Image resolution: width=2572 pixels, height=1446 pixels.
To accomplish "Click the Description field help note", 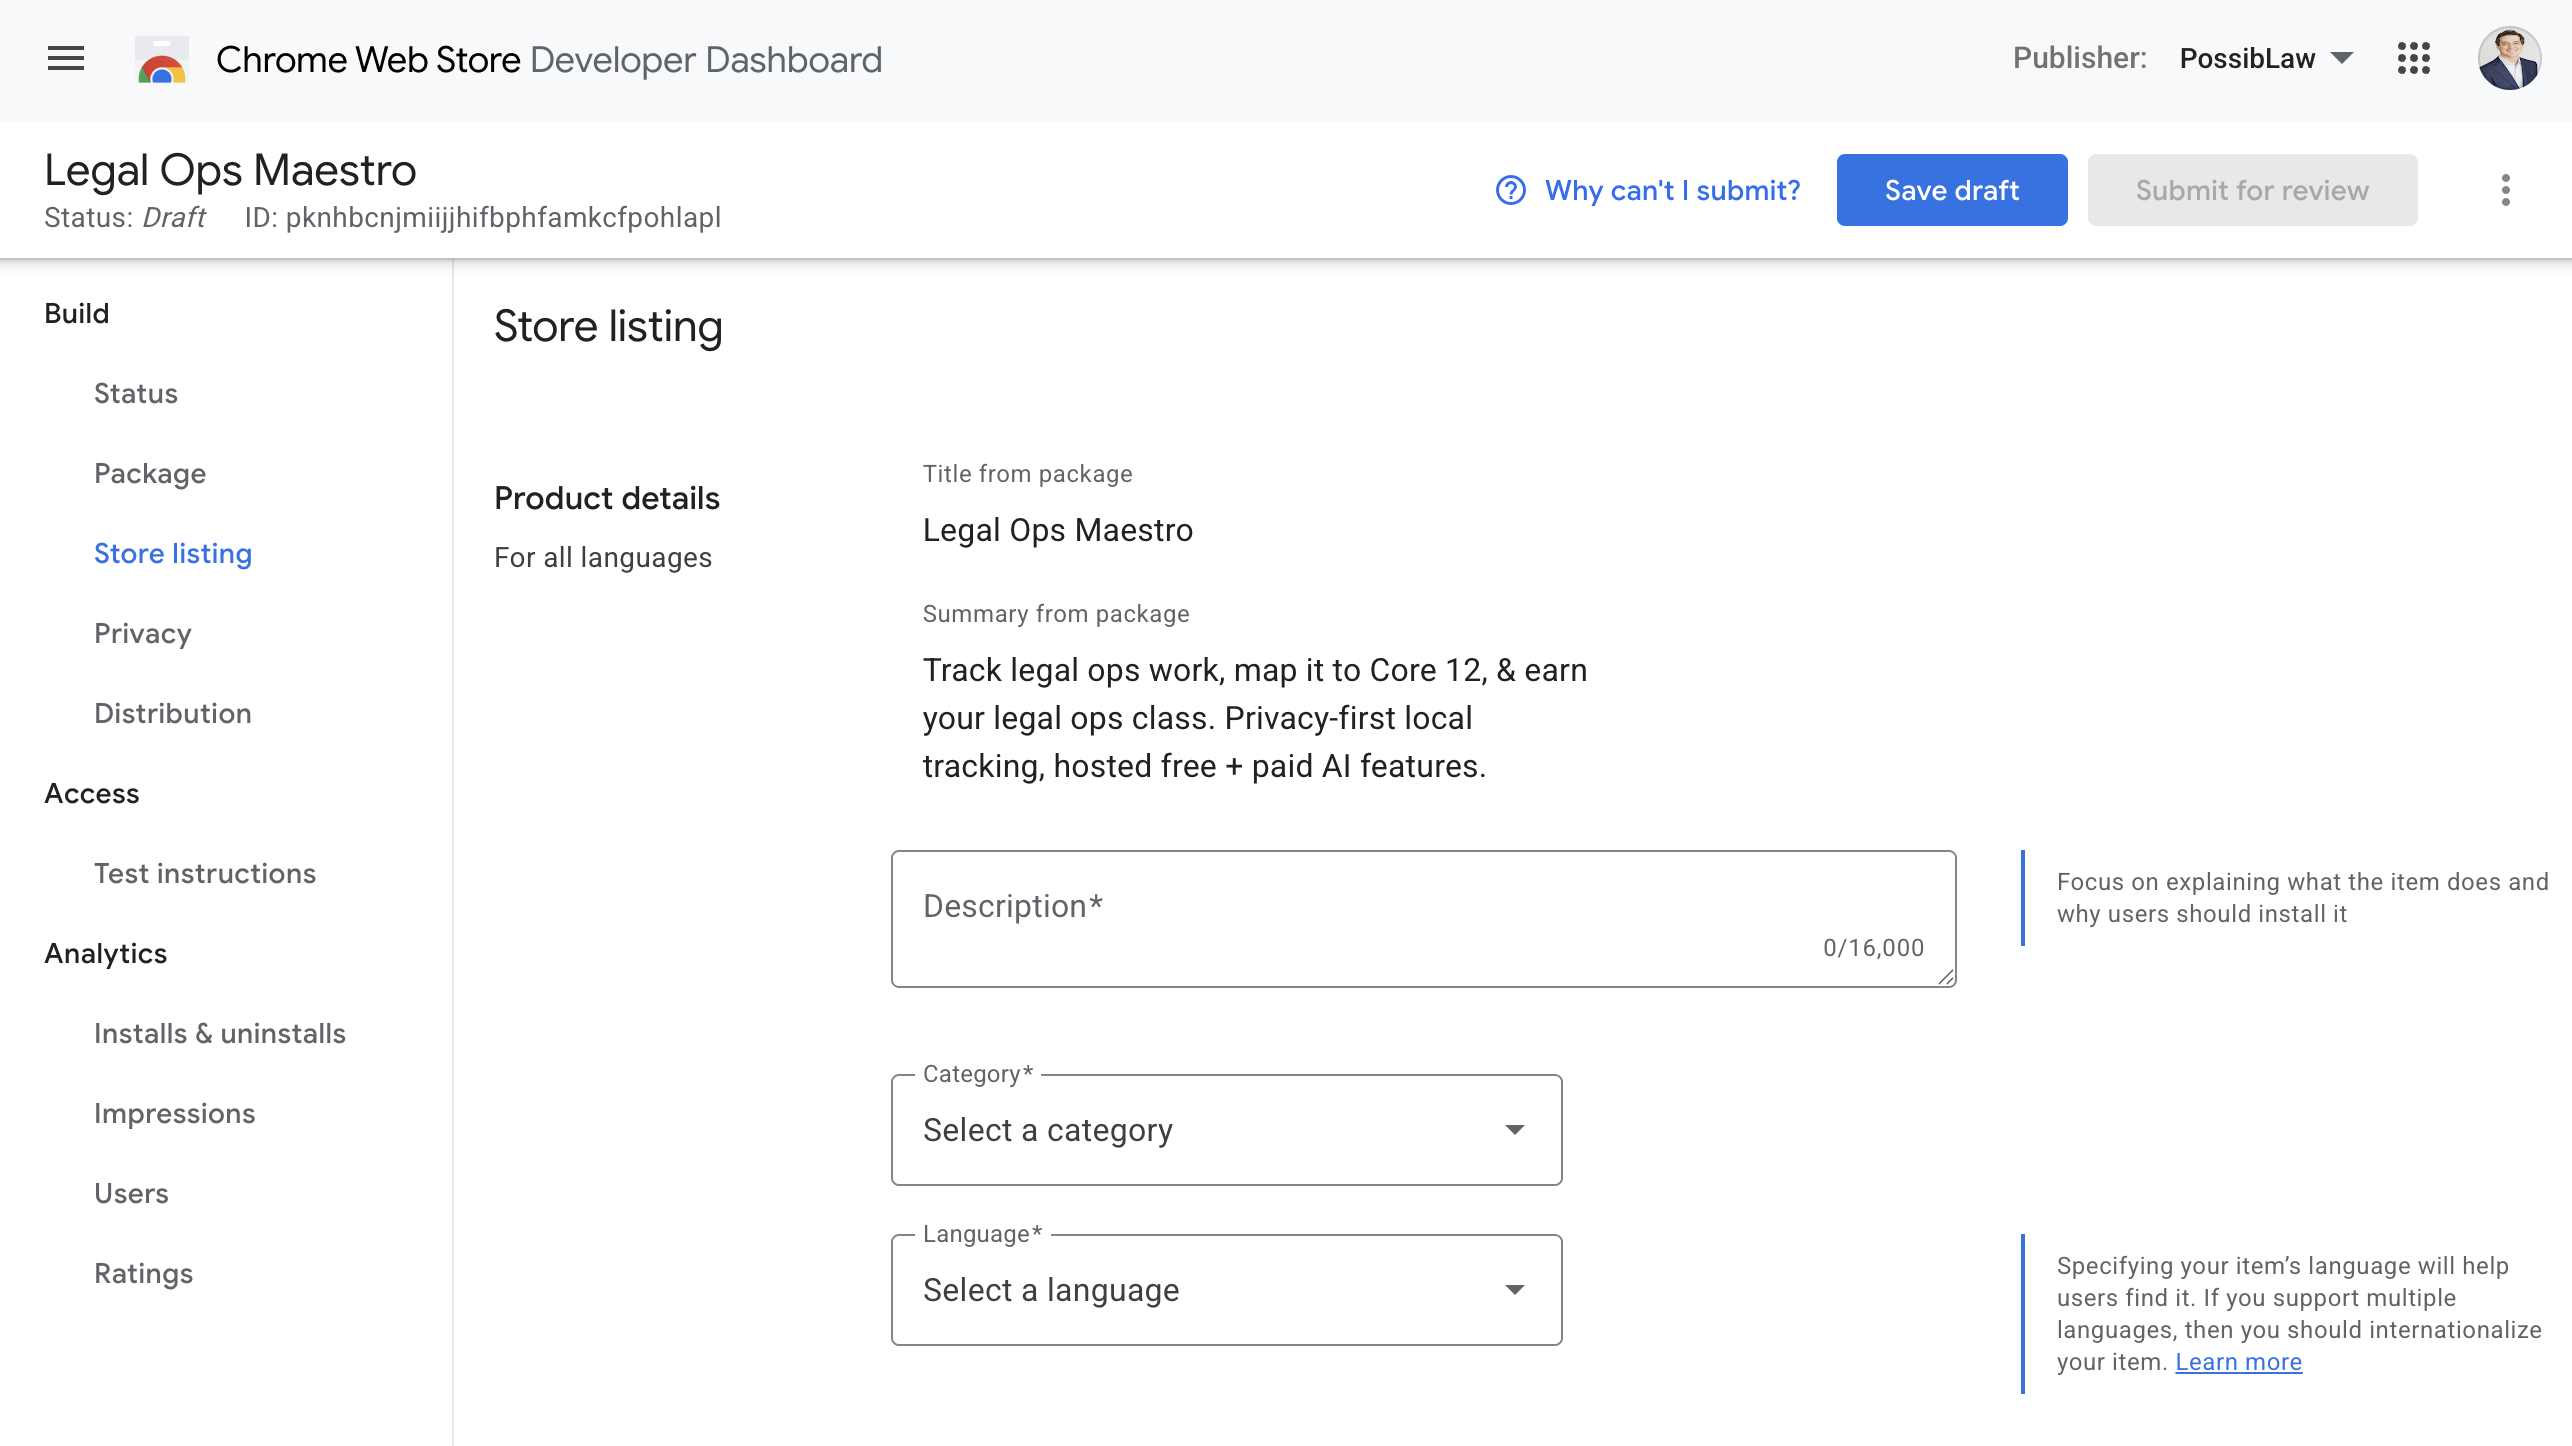I will (2302, 898).
